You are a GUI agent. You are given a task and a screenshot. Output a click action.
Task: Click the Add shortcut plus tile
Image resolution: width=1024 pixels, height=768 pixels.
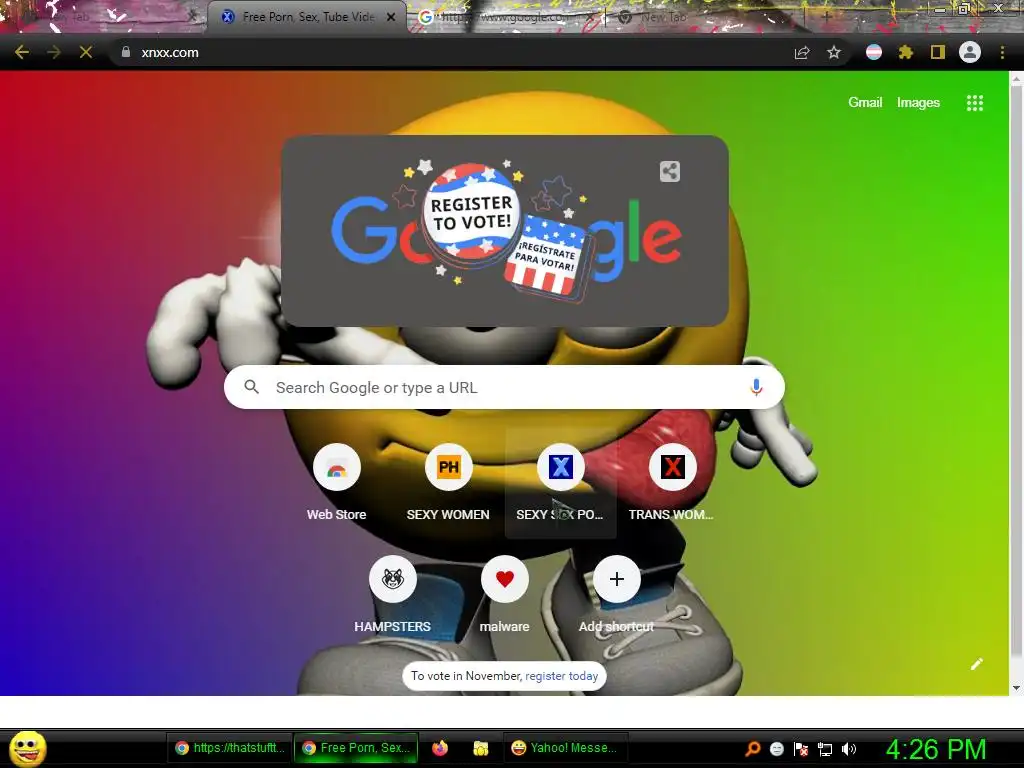point(616,594)
